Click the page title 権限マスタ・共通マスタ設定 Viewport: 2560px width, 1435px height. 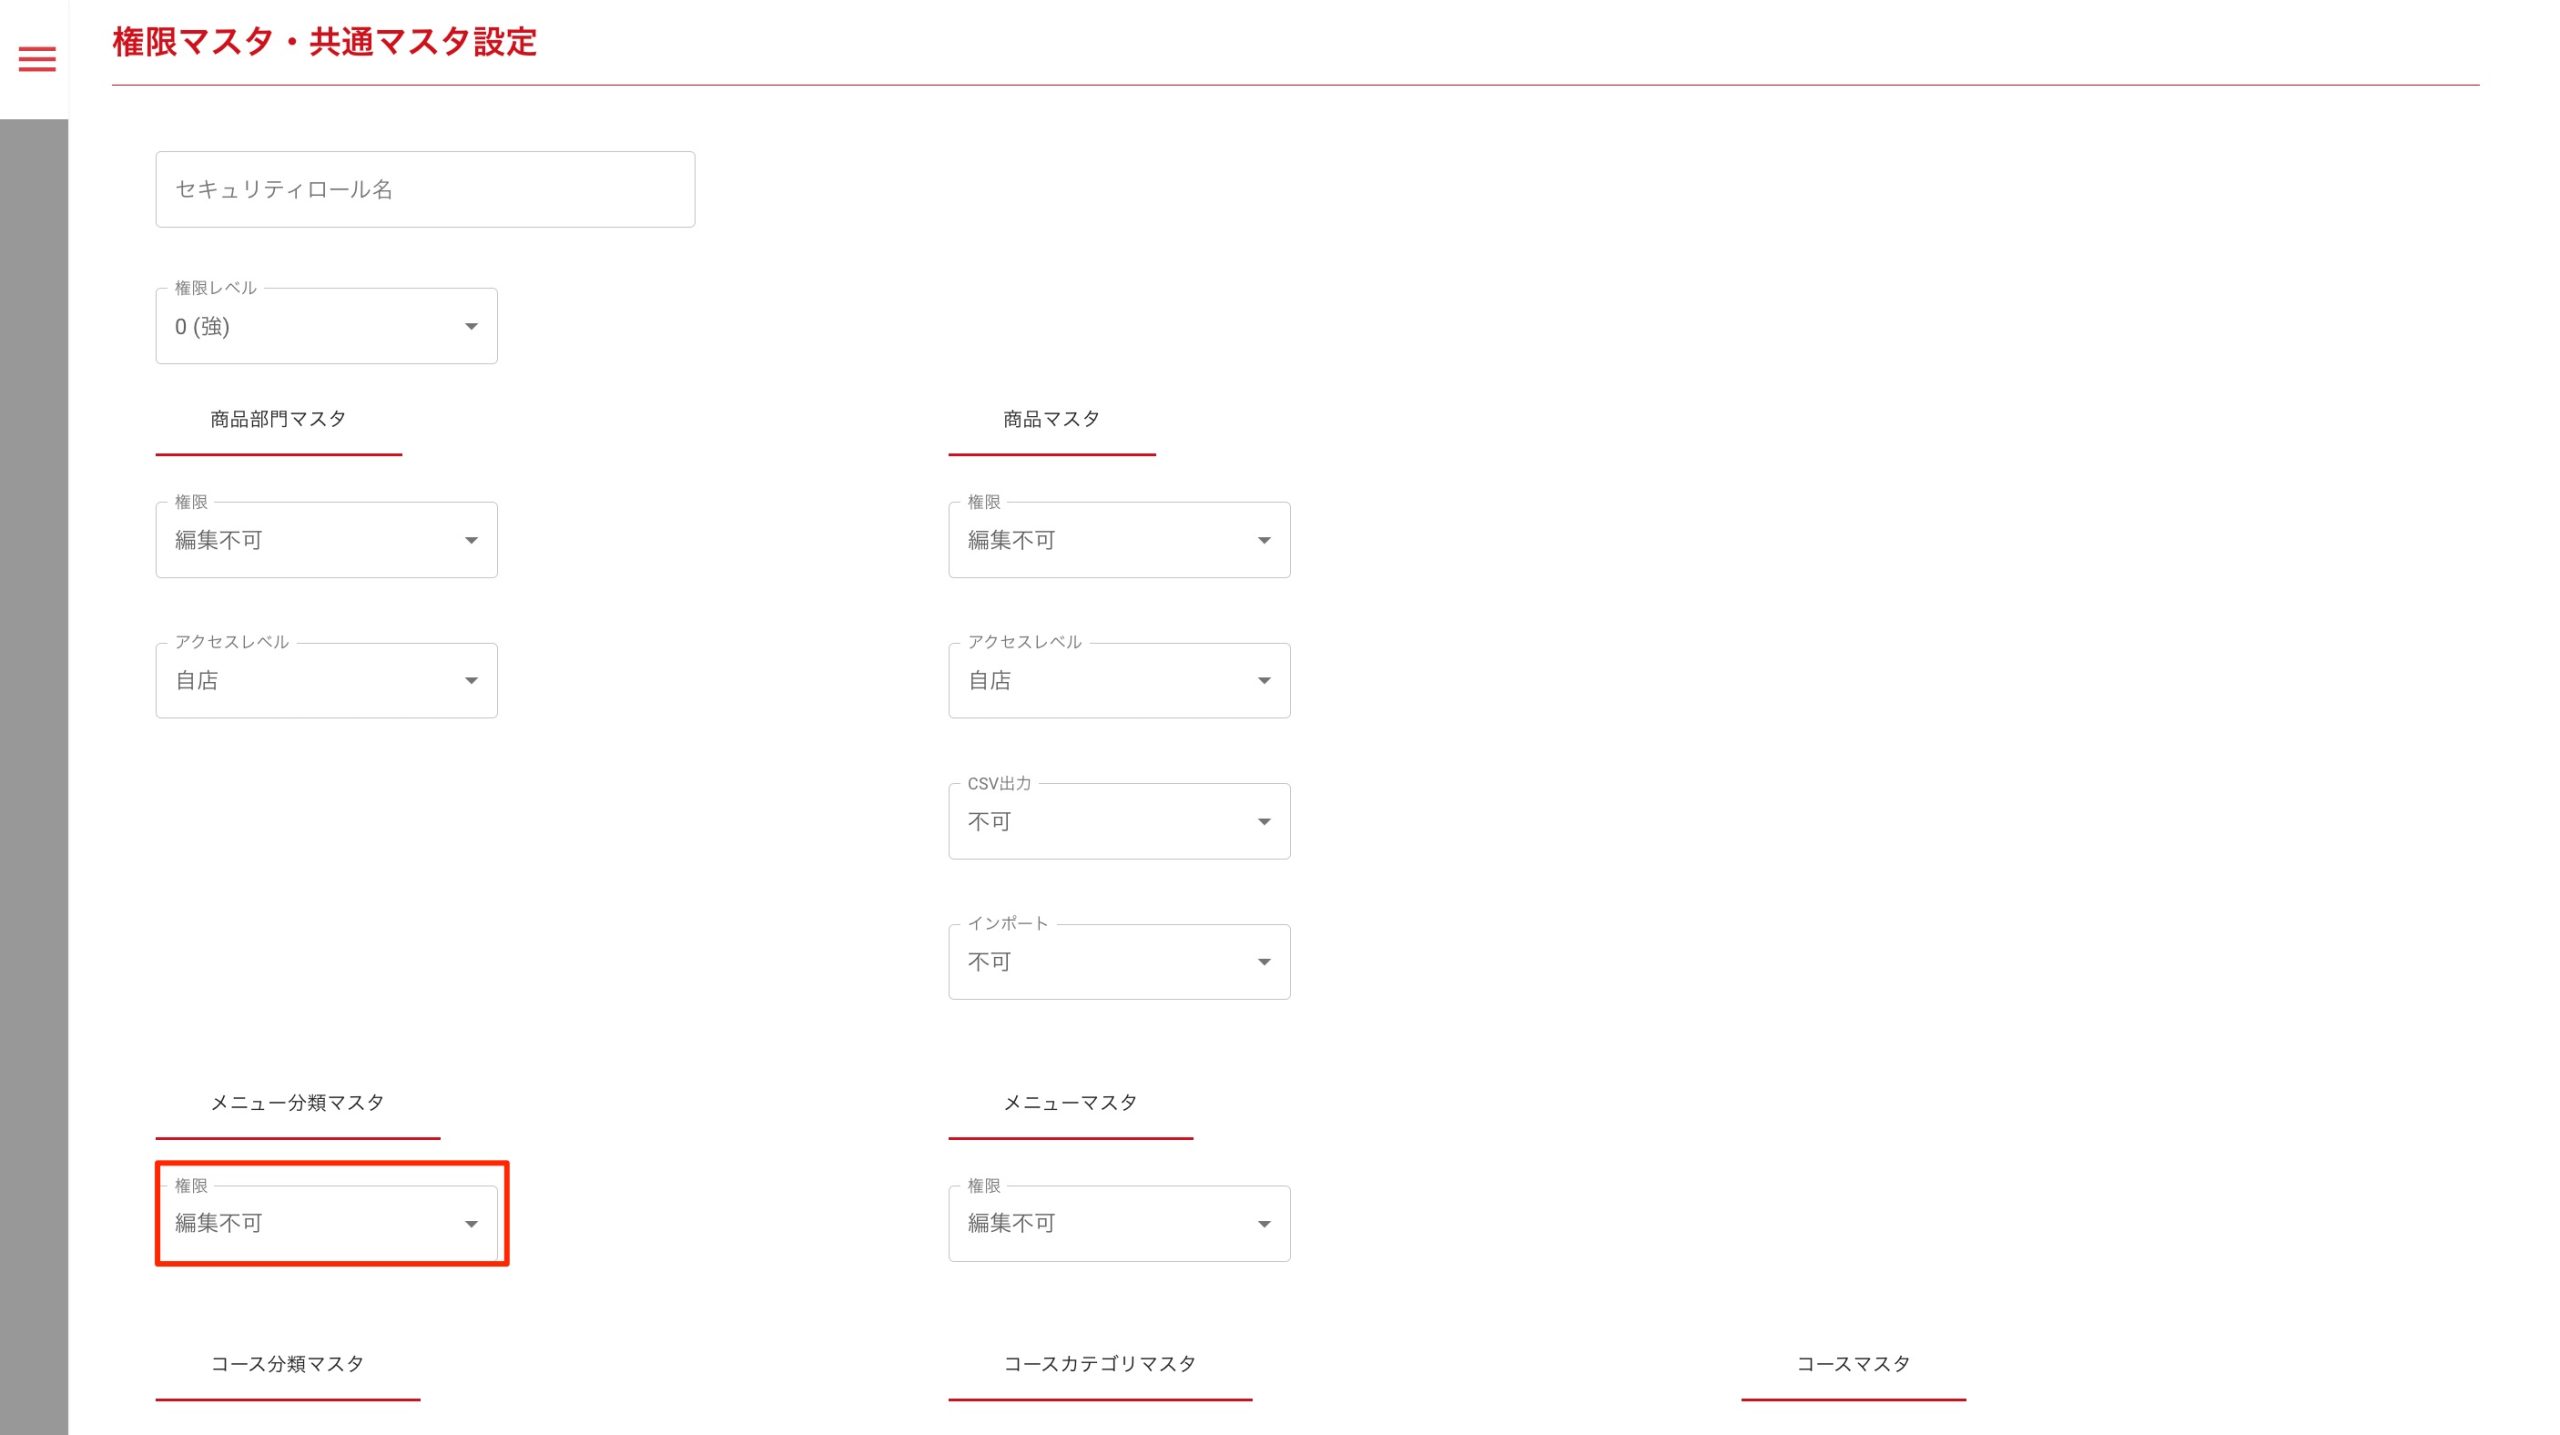pyautogui.click(x=324, y=42)
